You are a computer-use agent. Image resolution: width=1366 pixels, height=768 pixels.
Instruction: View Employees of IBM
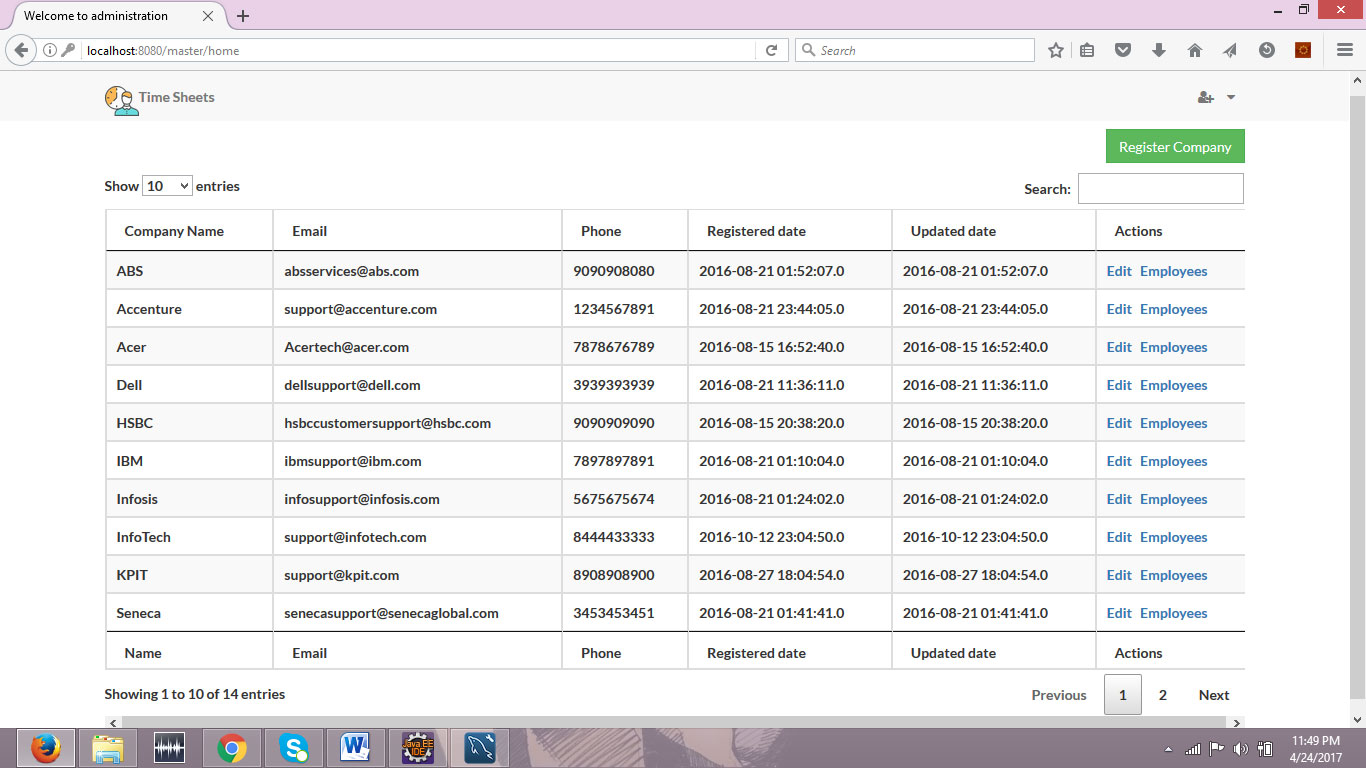coord(1174,461)
